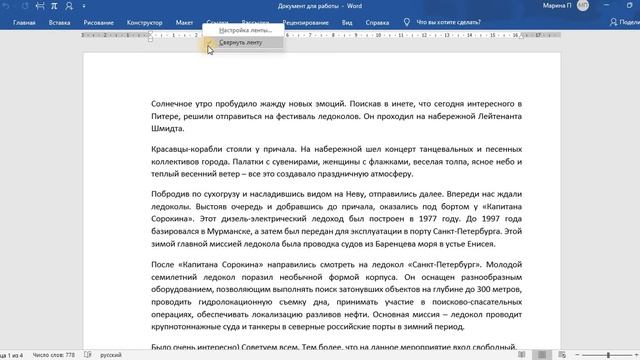Open the Вид ribbon tab
640x360 pixels.
click(x=347, y=22)
